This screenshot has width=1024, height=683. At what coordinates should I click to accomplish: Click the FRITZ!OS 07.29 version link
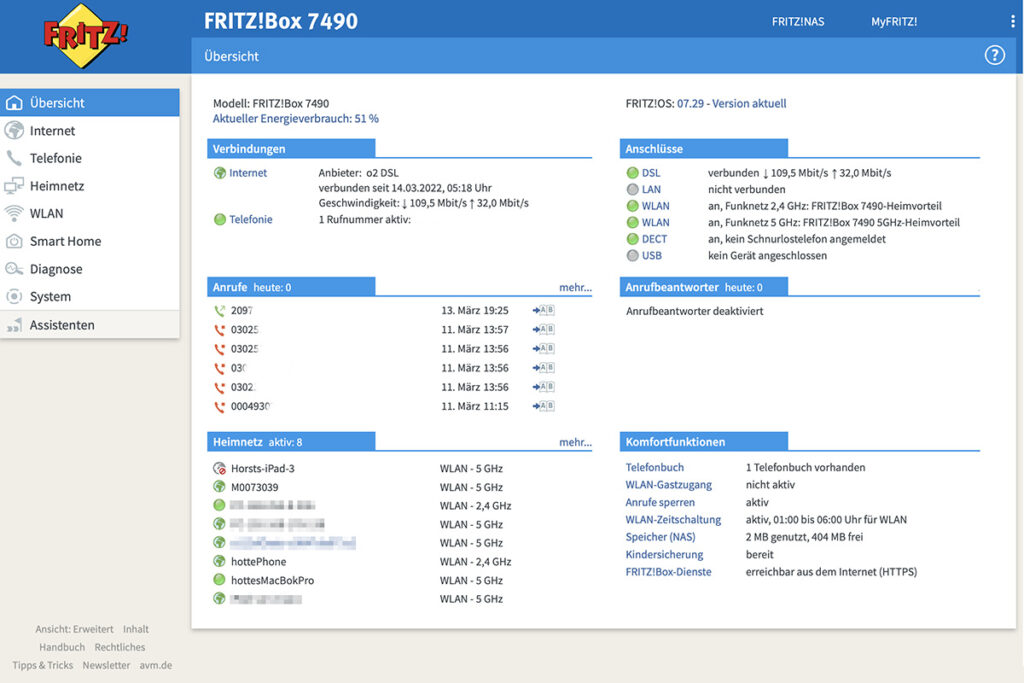tap(690, 103)
